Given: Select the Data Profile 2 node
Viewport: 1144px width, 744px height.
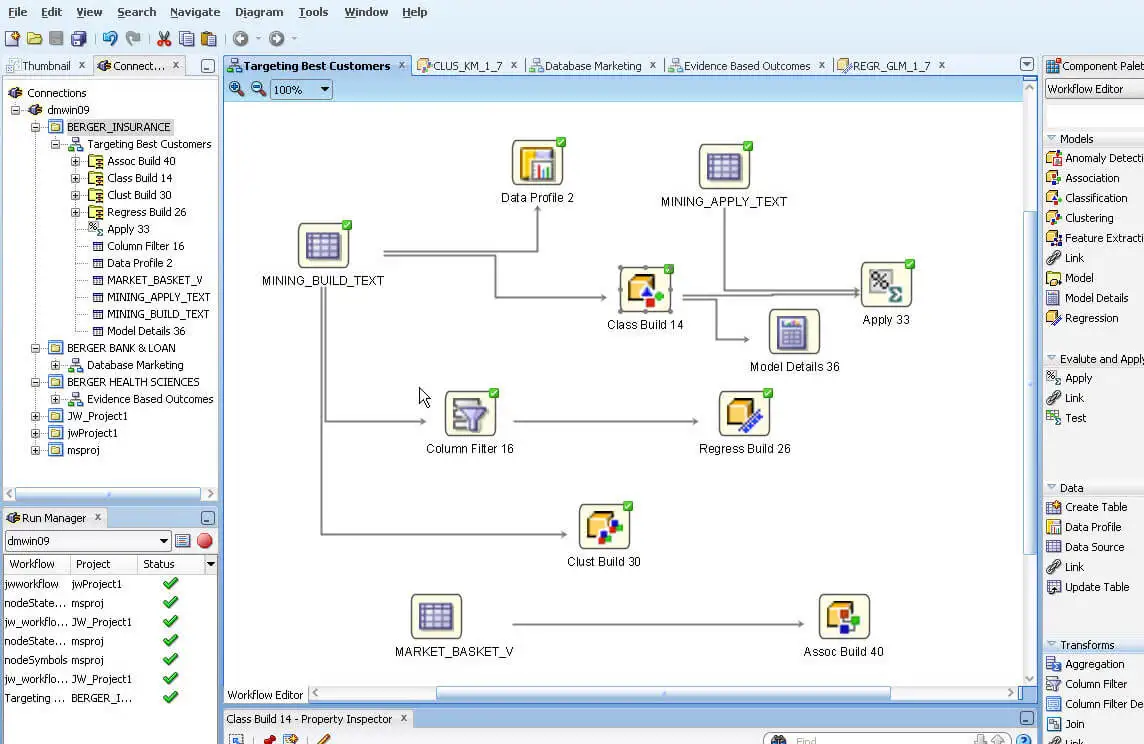Looking at the screenshot, I should click(x=537, y=163).
